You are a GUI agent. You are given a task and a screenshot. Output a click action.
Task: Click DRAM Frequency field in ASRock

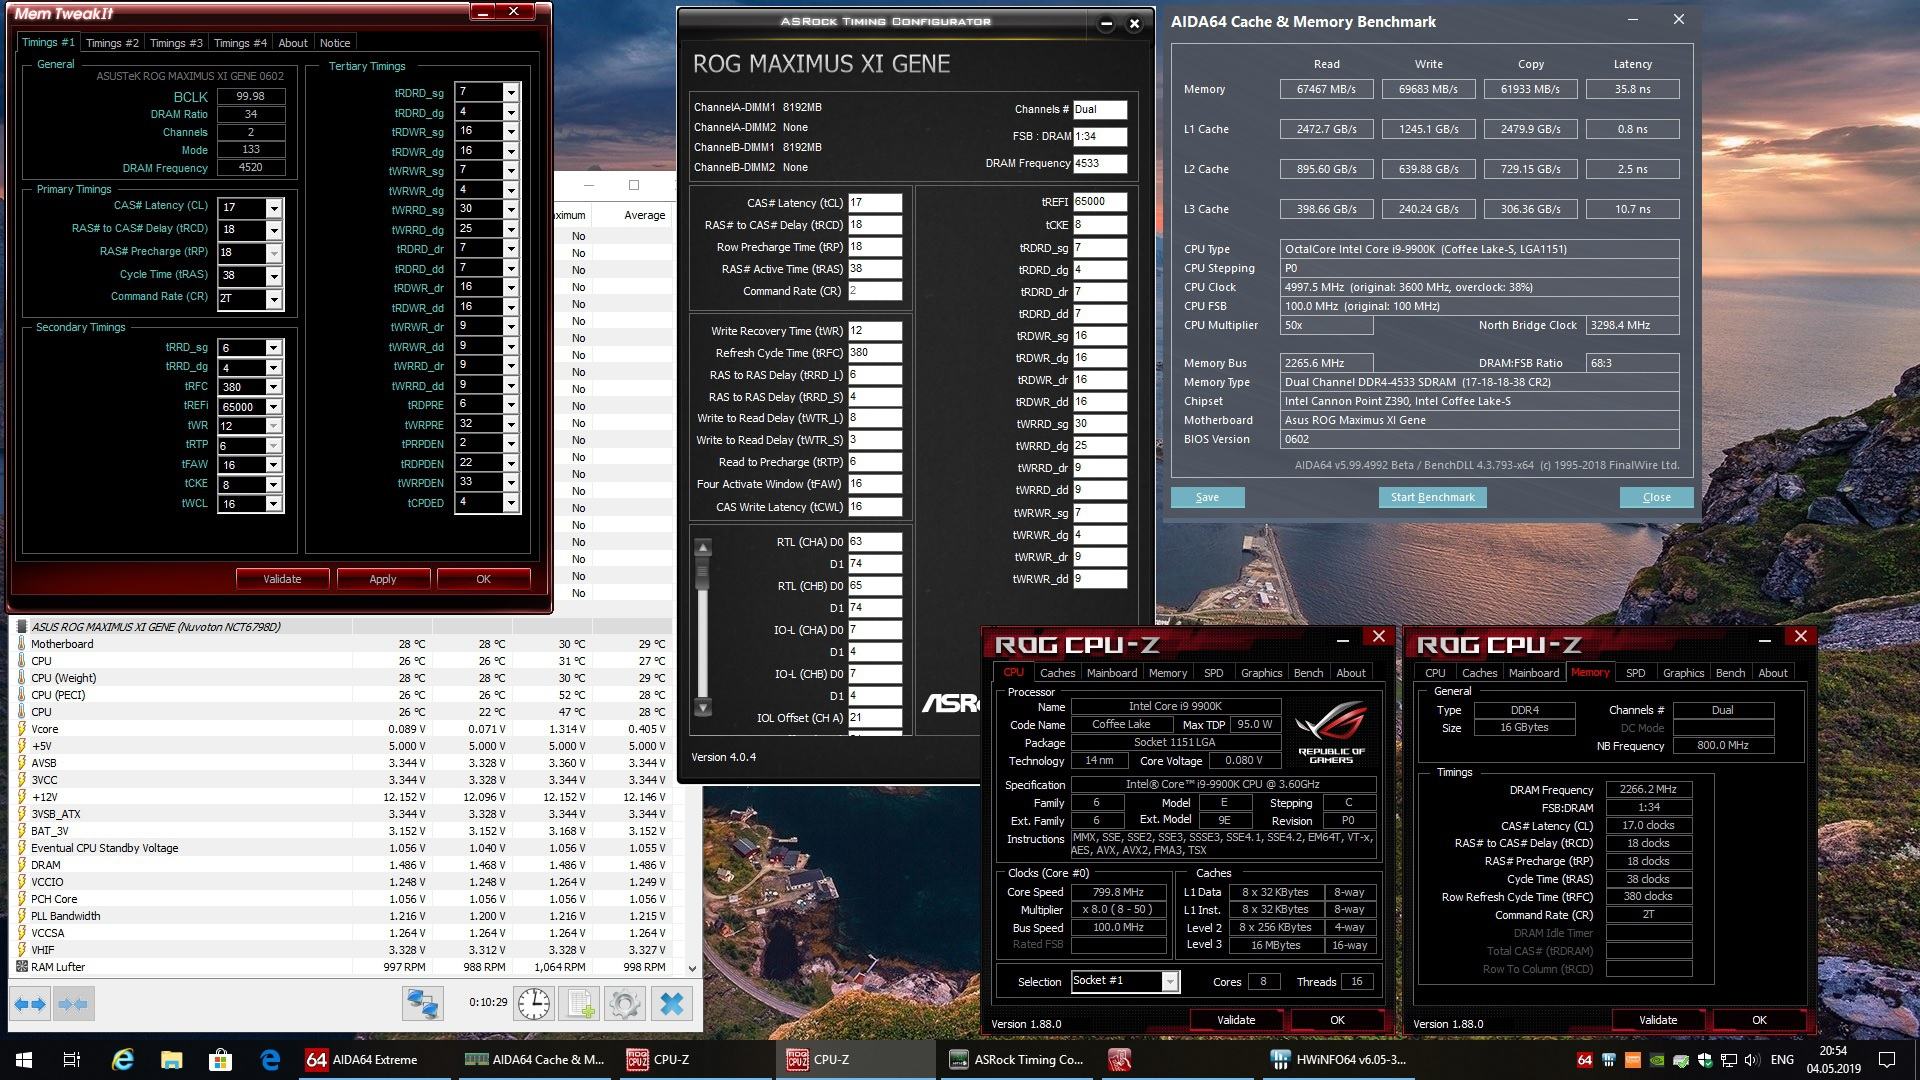(1100, 163)
